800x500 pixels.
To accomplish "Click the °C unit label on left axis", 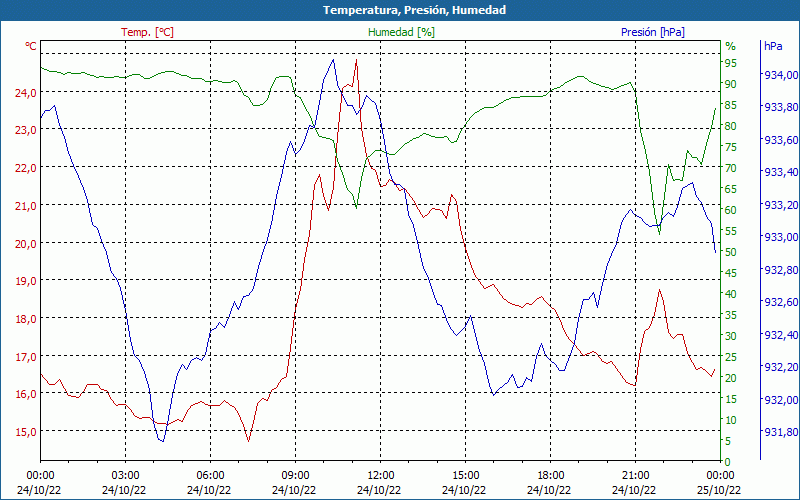I will (30, 46).
